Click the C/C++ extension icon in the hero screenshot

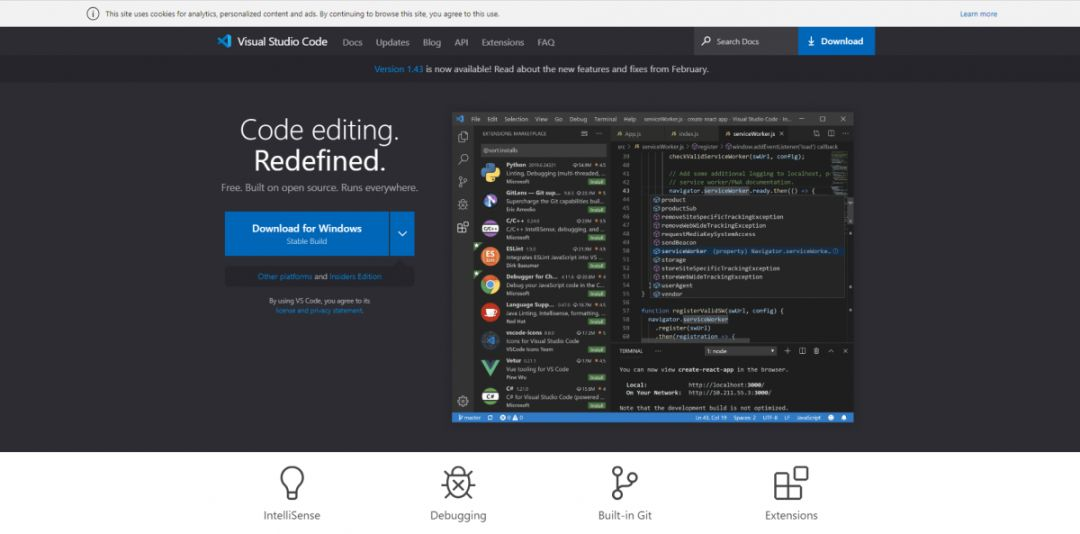tap(490, 229)
